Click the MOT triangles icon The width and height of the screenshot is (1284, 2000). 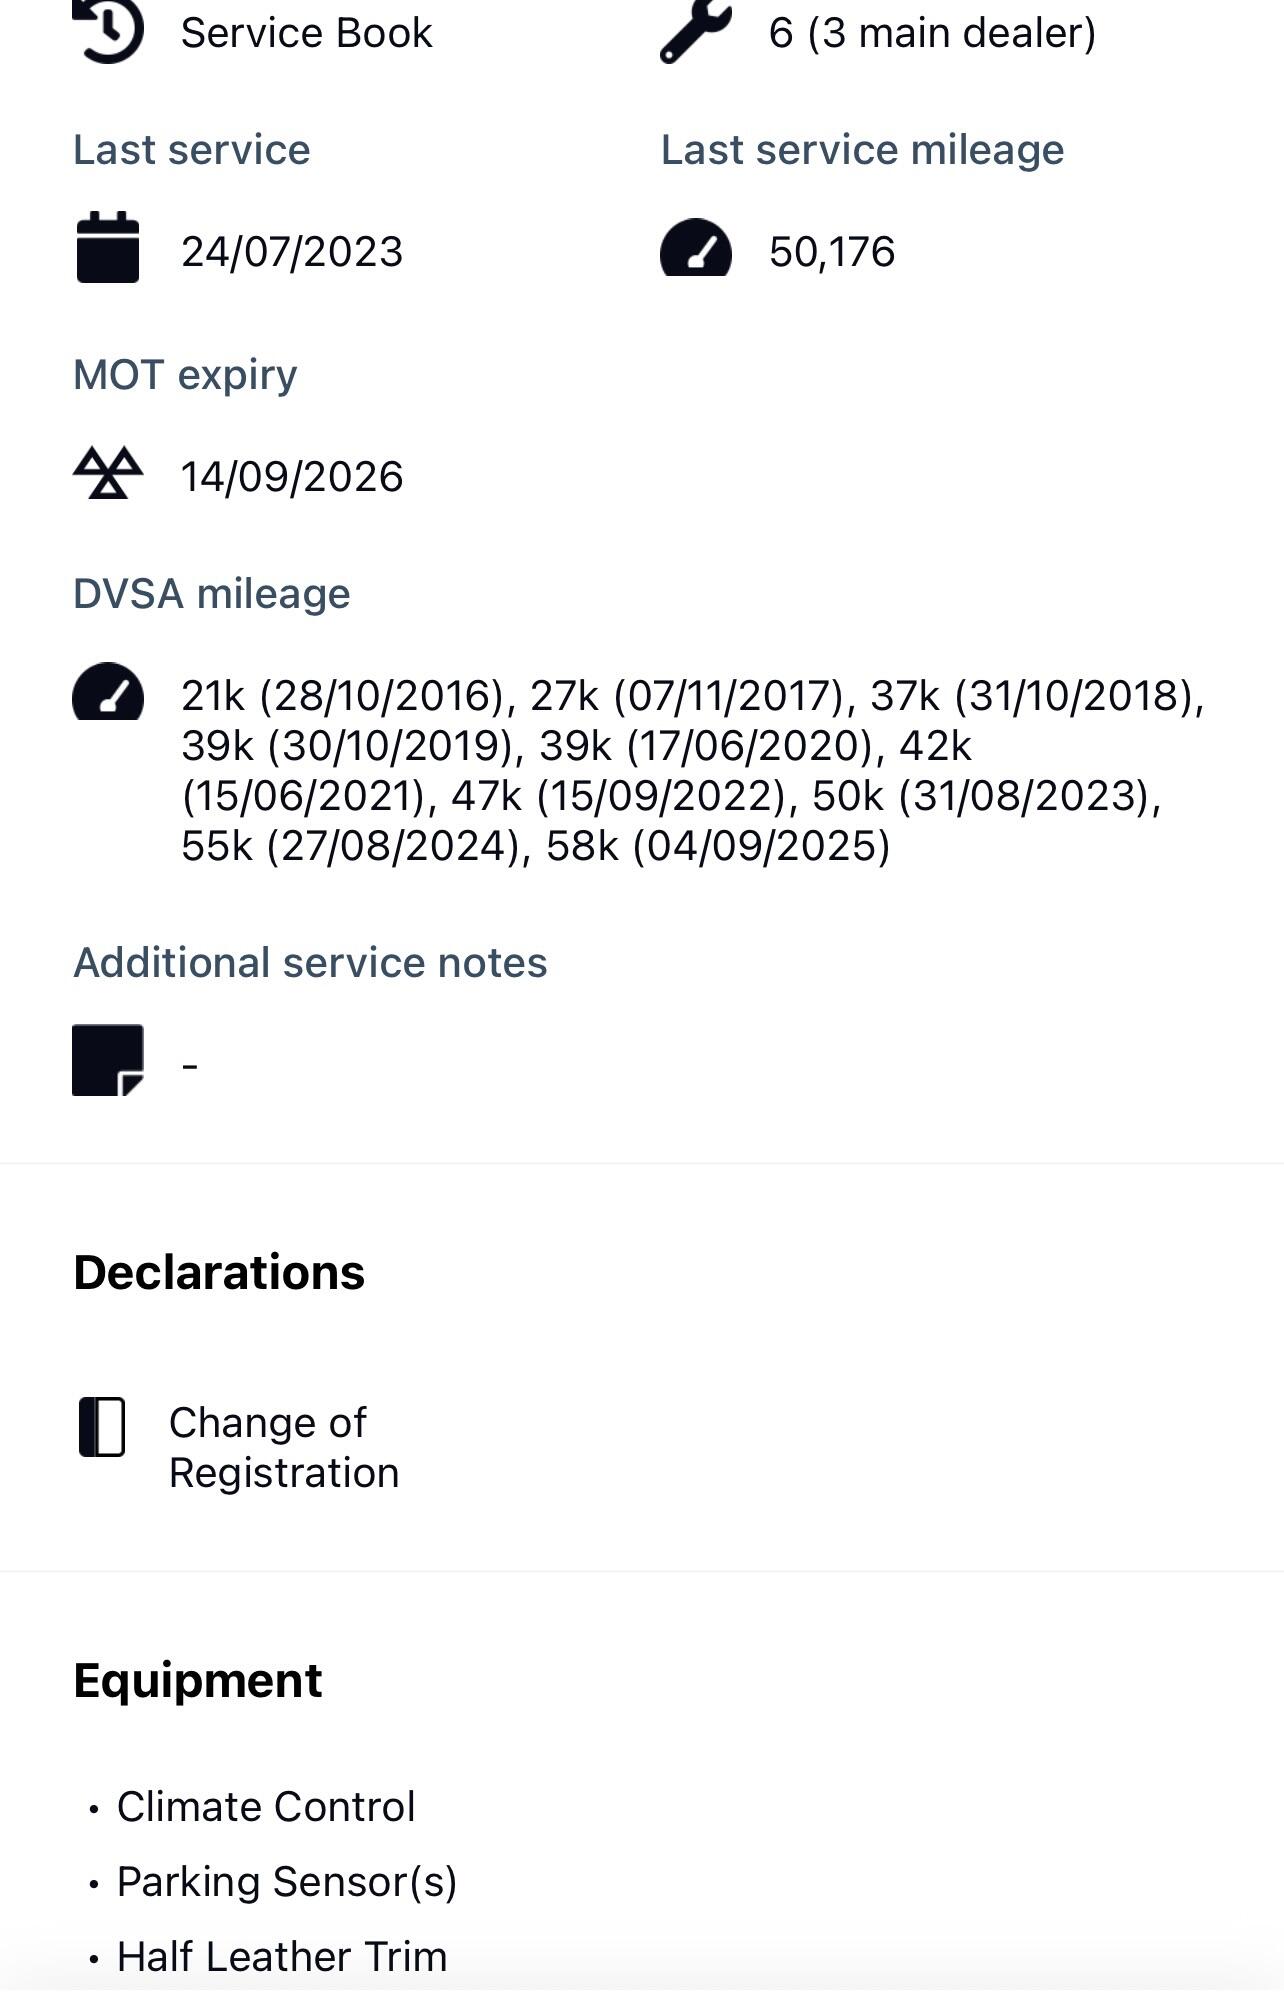pos(108,473)
